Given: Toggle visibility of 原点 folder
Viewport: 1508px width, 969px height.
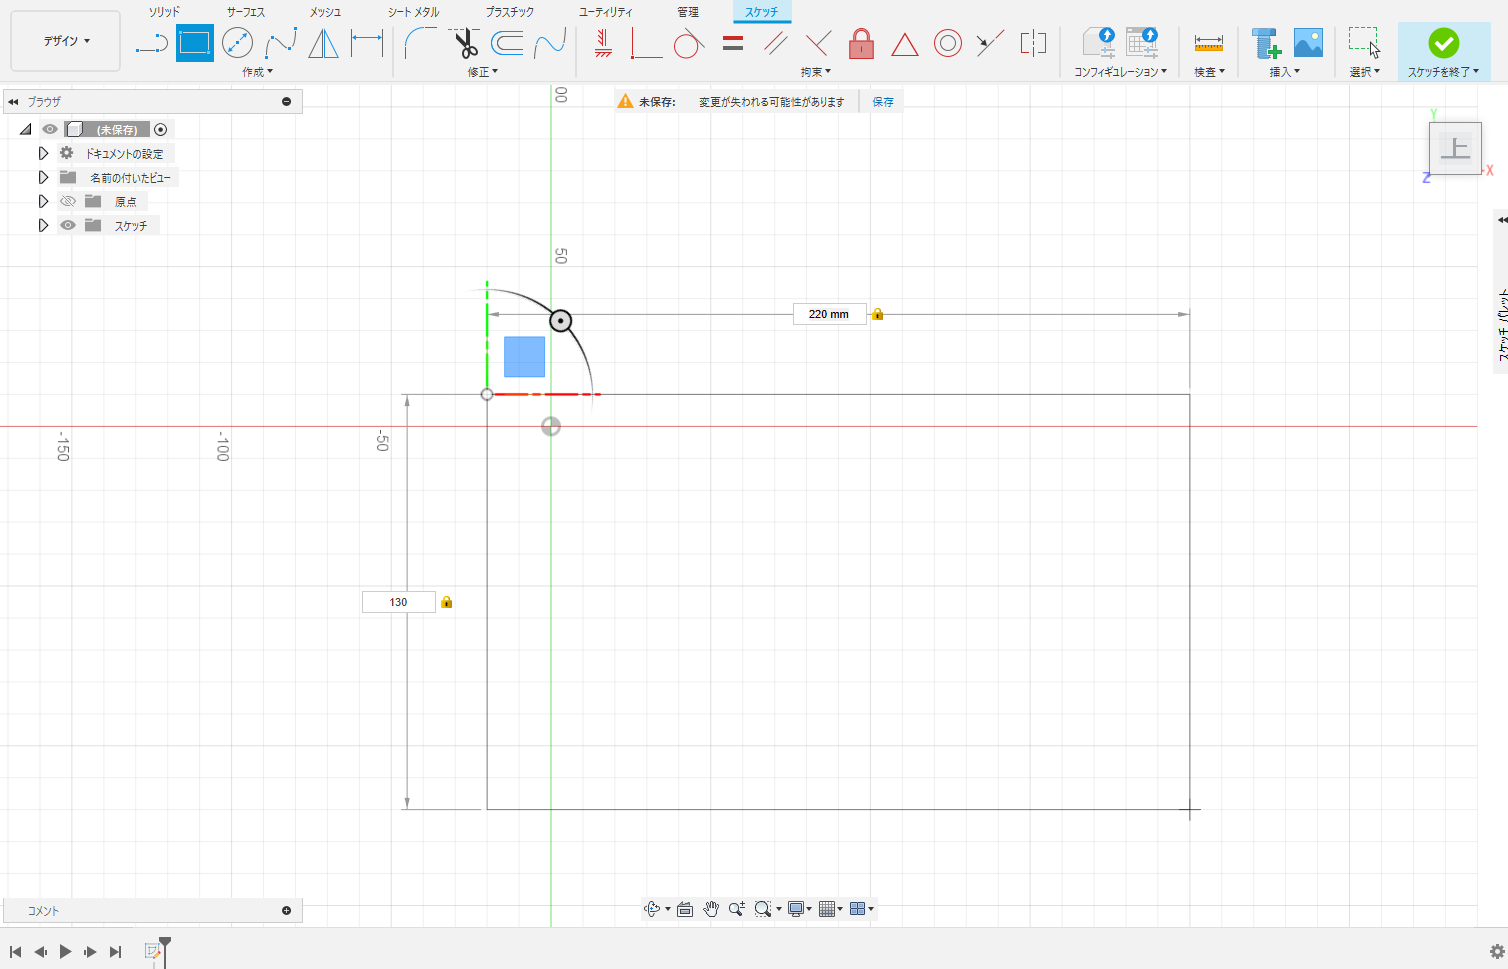Looking at the screenshot, I should tap(68, 201).
